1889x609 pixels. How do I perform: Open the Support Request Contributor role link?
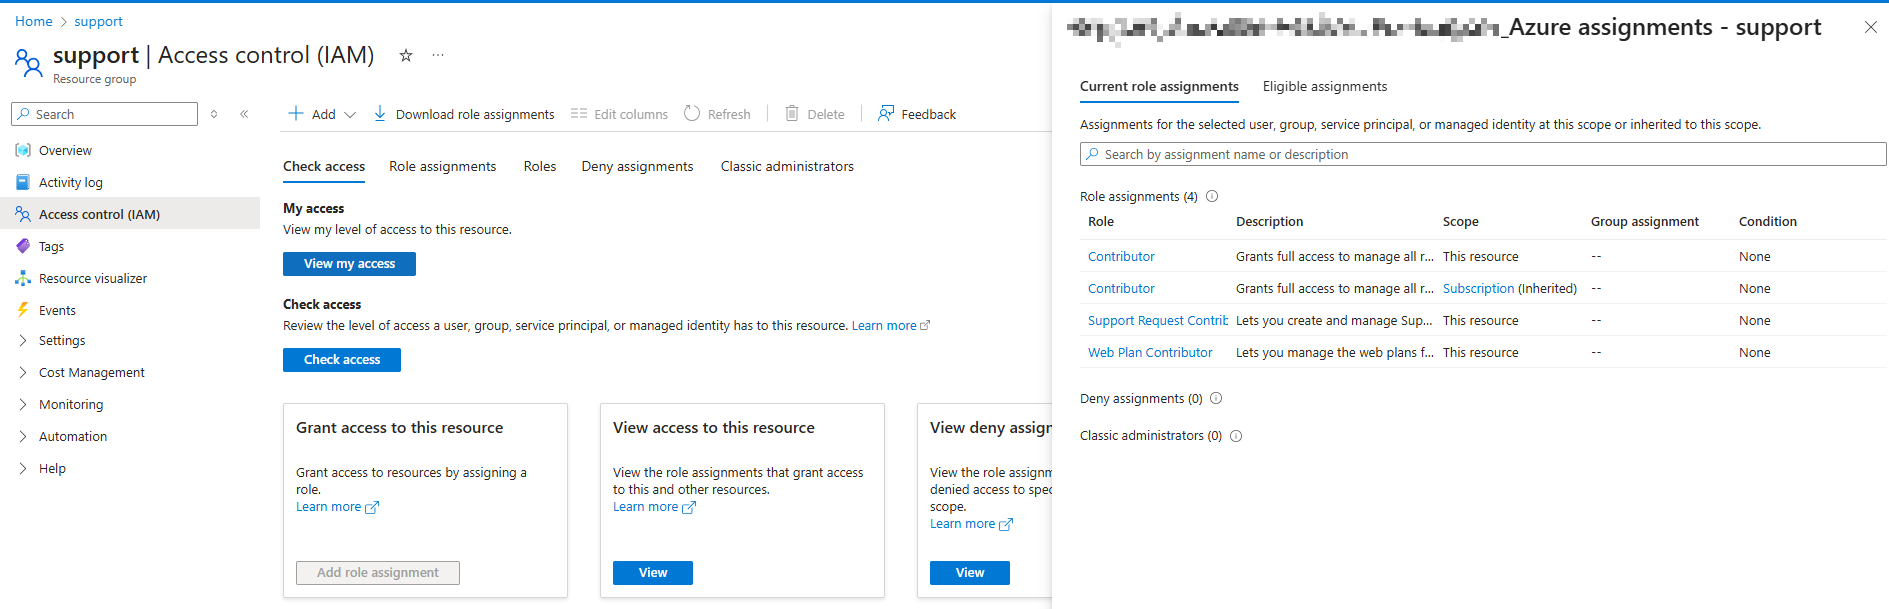tap(1158, 321)
